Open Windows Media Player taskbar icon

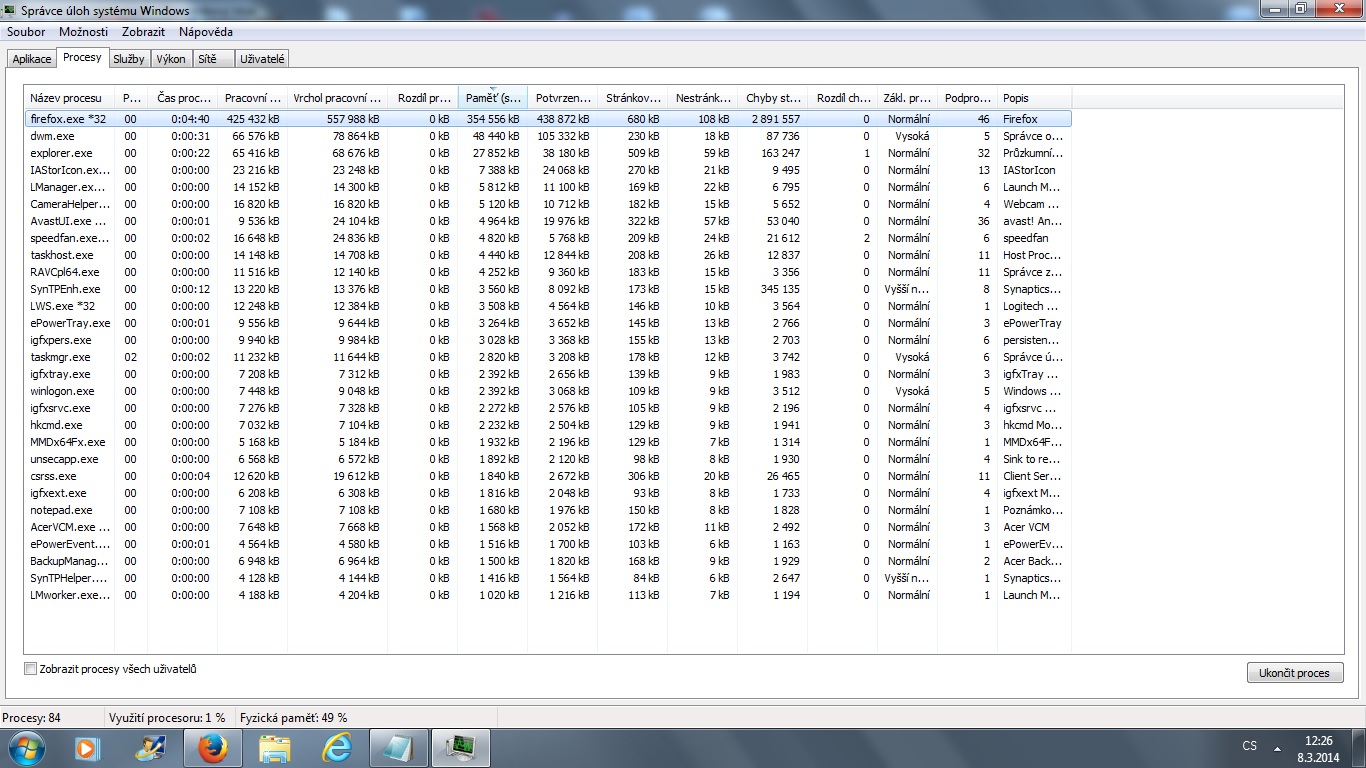88,748
